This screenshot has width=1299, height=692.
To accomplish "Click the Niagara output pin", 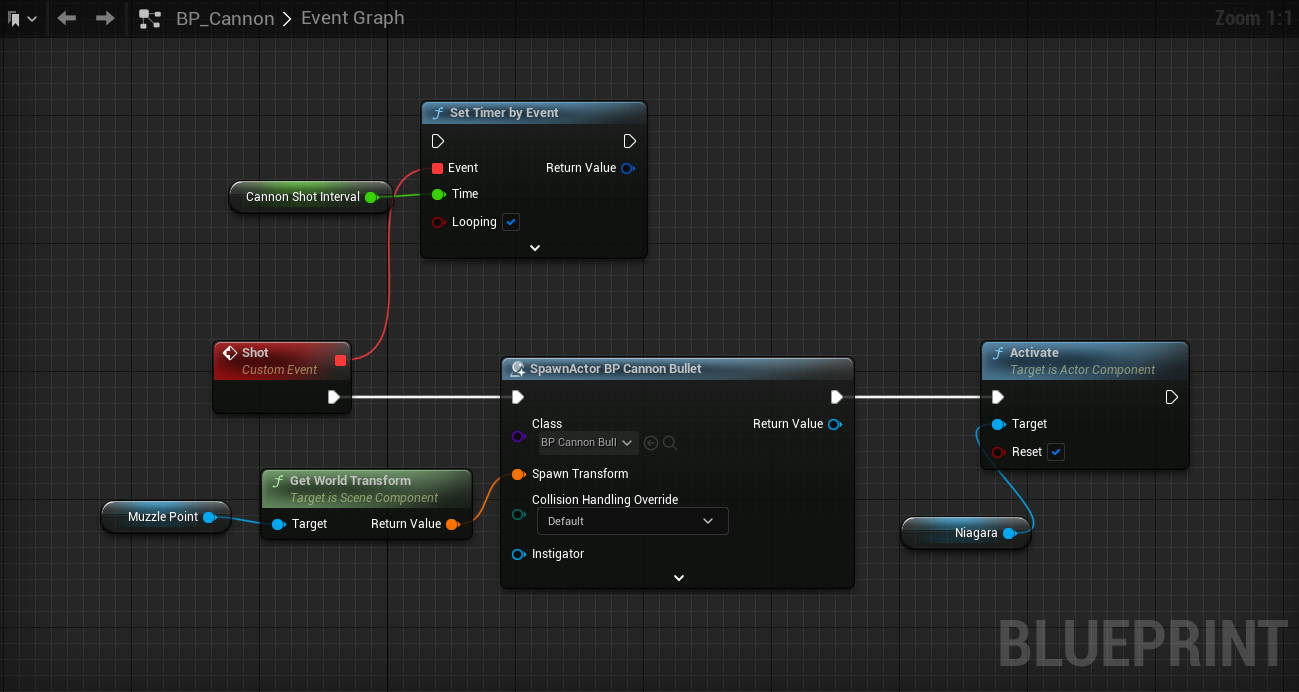I will [1010, 533].
